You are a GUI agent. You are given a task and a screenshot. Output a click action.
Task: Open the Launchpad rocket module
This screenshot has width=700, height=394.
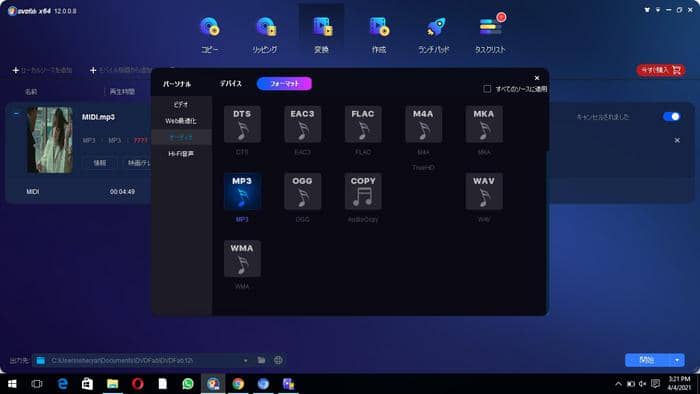(434, 35)
